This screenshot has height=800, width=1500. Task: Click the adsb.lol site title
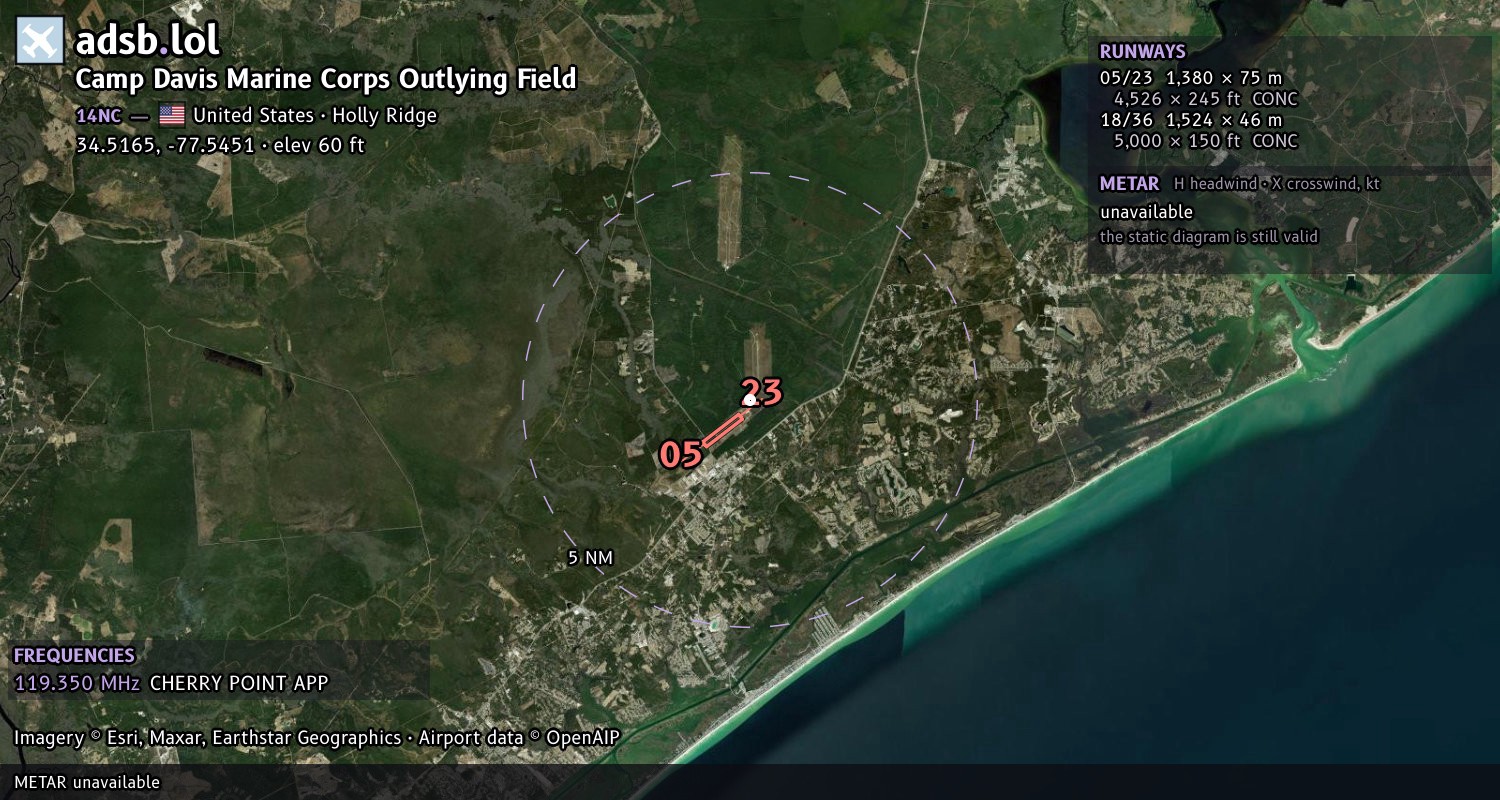pyautogui.click(x=148, y=41)
